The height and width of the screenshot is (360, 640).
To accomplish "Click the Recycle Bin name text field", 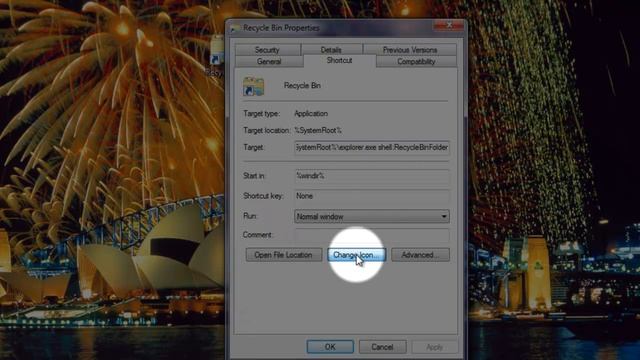I will (x=302, y=86).
